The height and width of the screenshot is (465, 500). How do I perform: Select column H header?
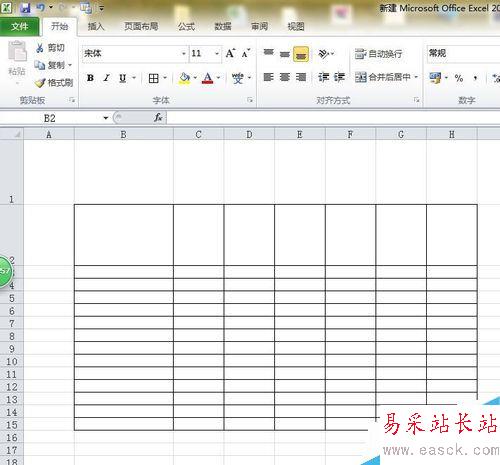452,134
